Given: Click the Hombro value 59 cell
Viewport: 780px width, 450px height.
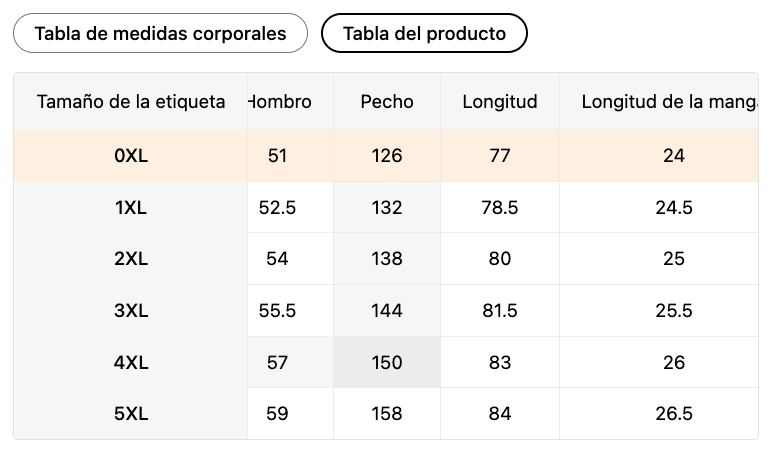Looking at the screenshot, I should pyautogui.click(x=278, y=414).
